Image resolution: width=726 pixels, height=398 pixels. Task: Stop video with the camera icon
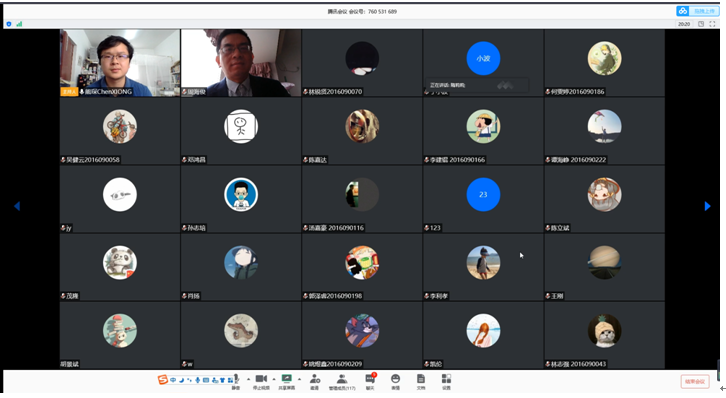(x=261, y=382)
